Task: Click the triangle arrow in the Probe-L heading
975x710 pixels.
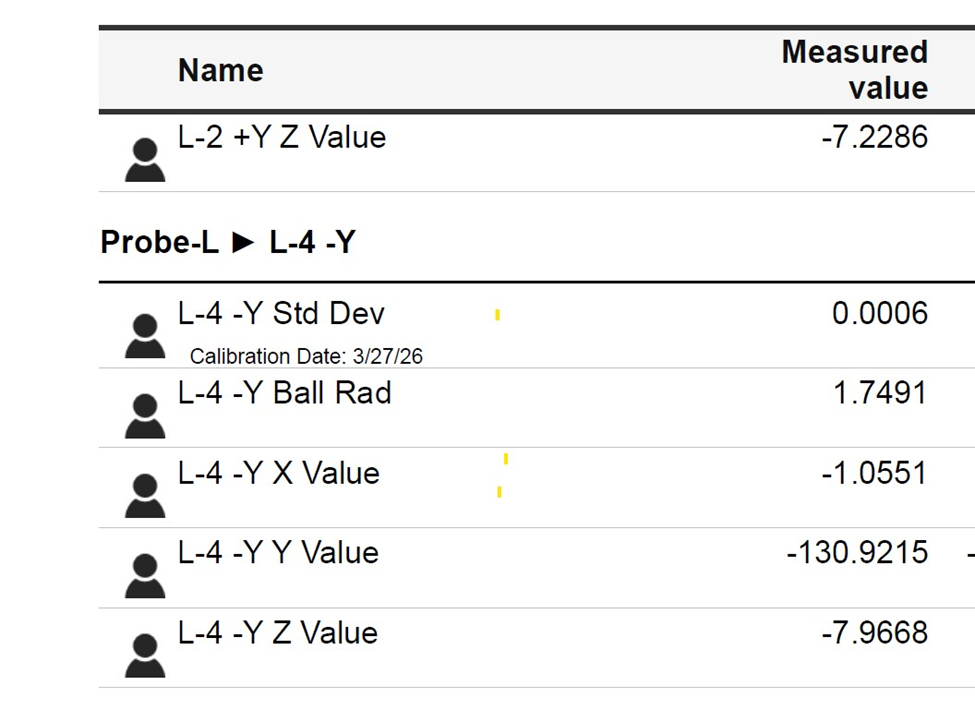Action: 243,243
